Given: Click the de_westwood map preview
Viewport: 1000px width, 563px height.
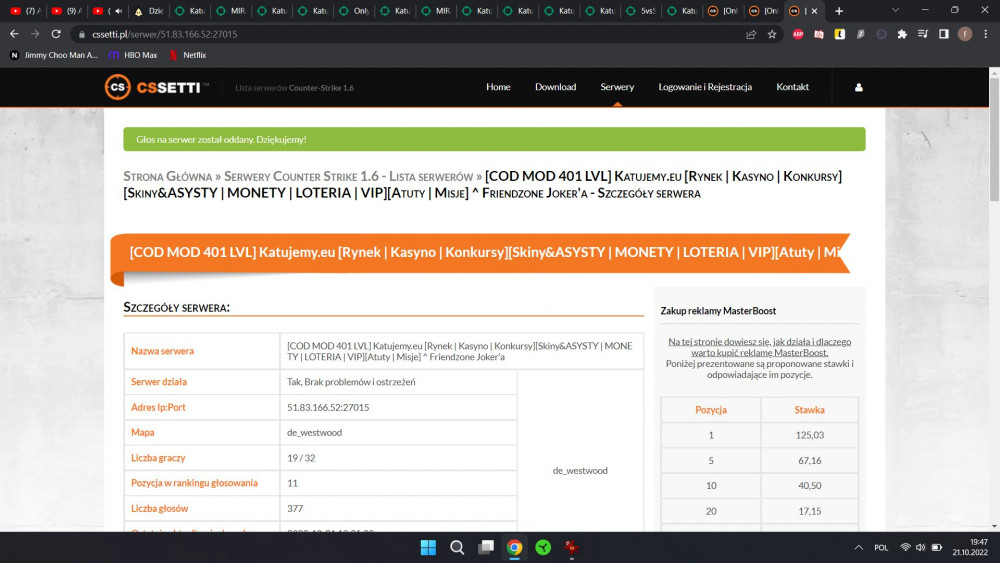Looking at the screenshot, I should [580, 471].
